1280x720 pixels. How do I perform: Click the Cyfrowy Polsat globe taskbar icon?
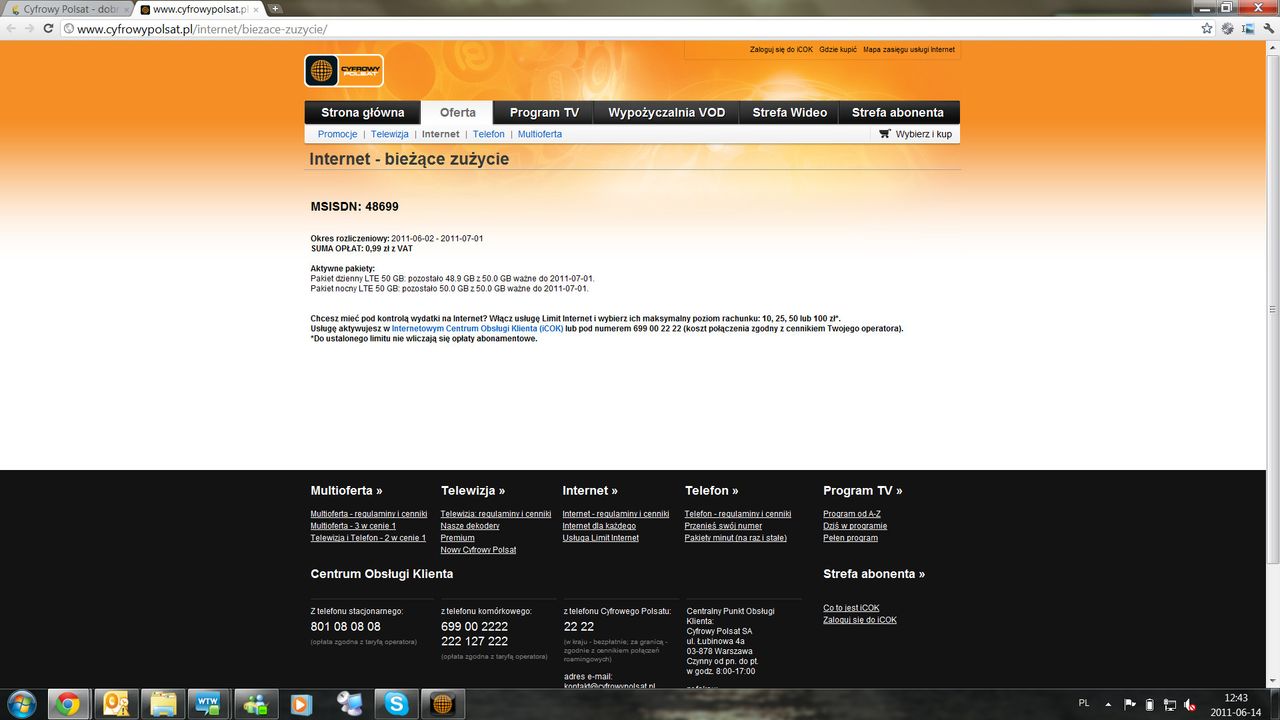pos(443,704)
